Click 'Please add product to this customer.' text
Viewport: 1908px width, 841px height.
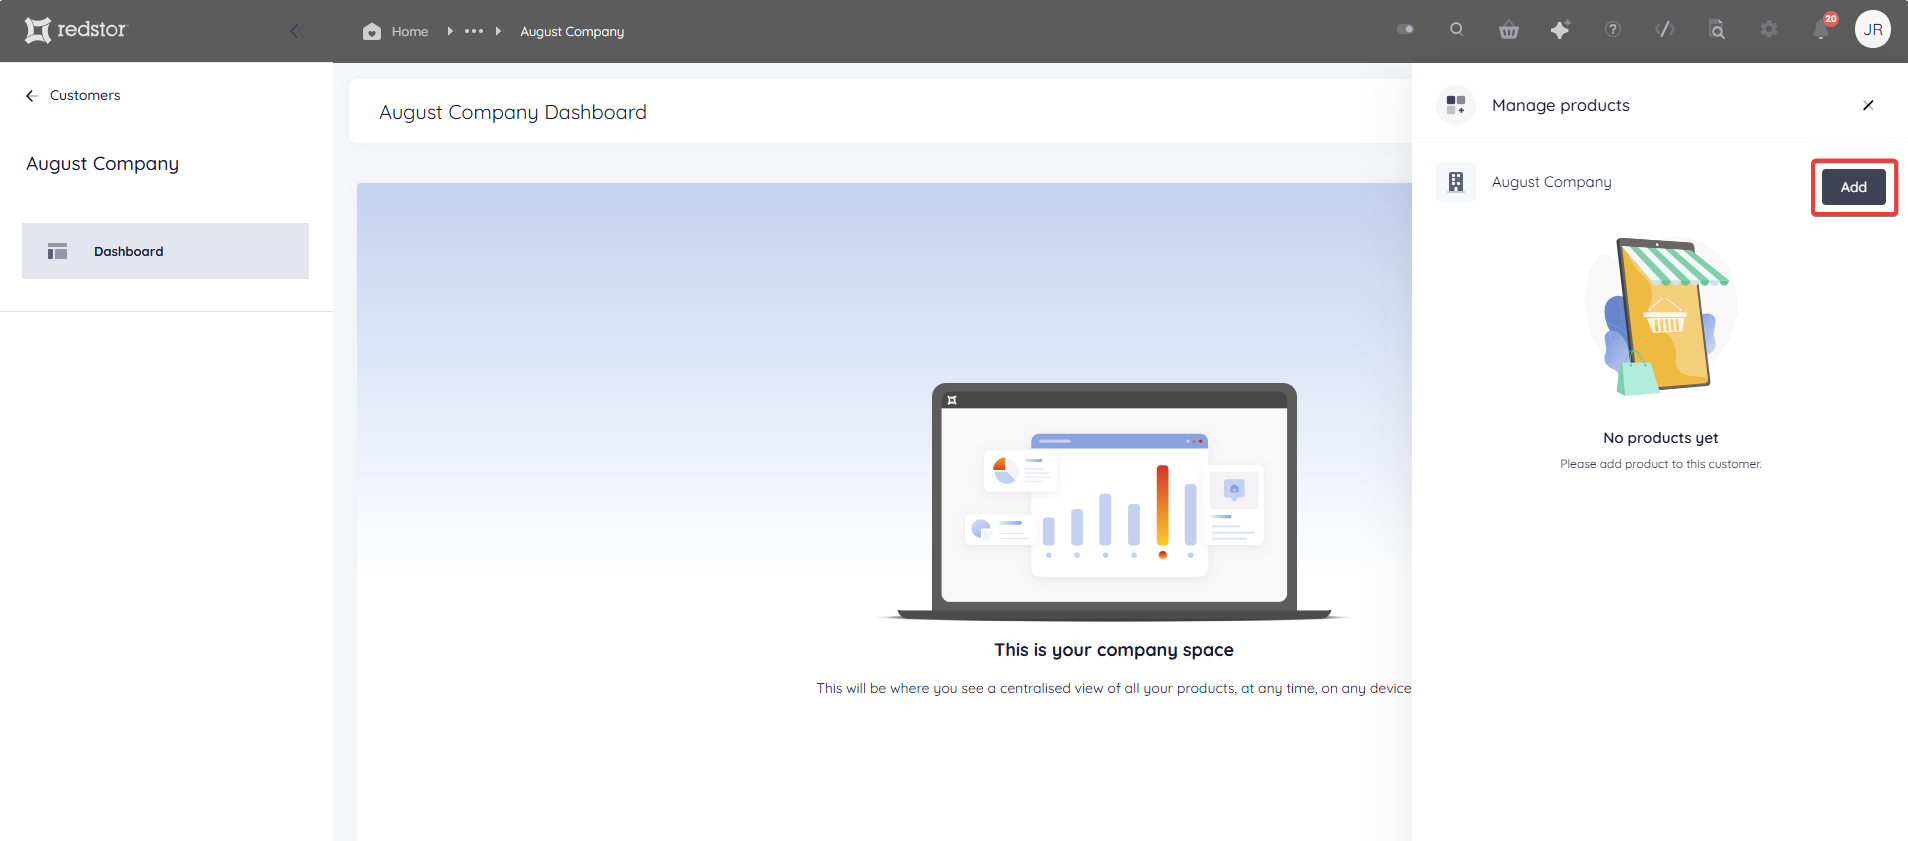click(x=1661, y=464)
